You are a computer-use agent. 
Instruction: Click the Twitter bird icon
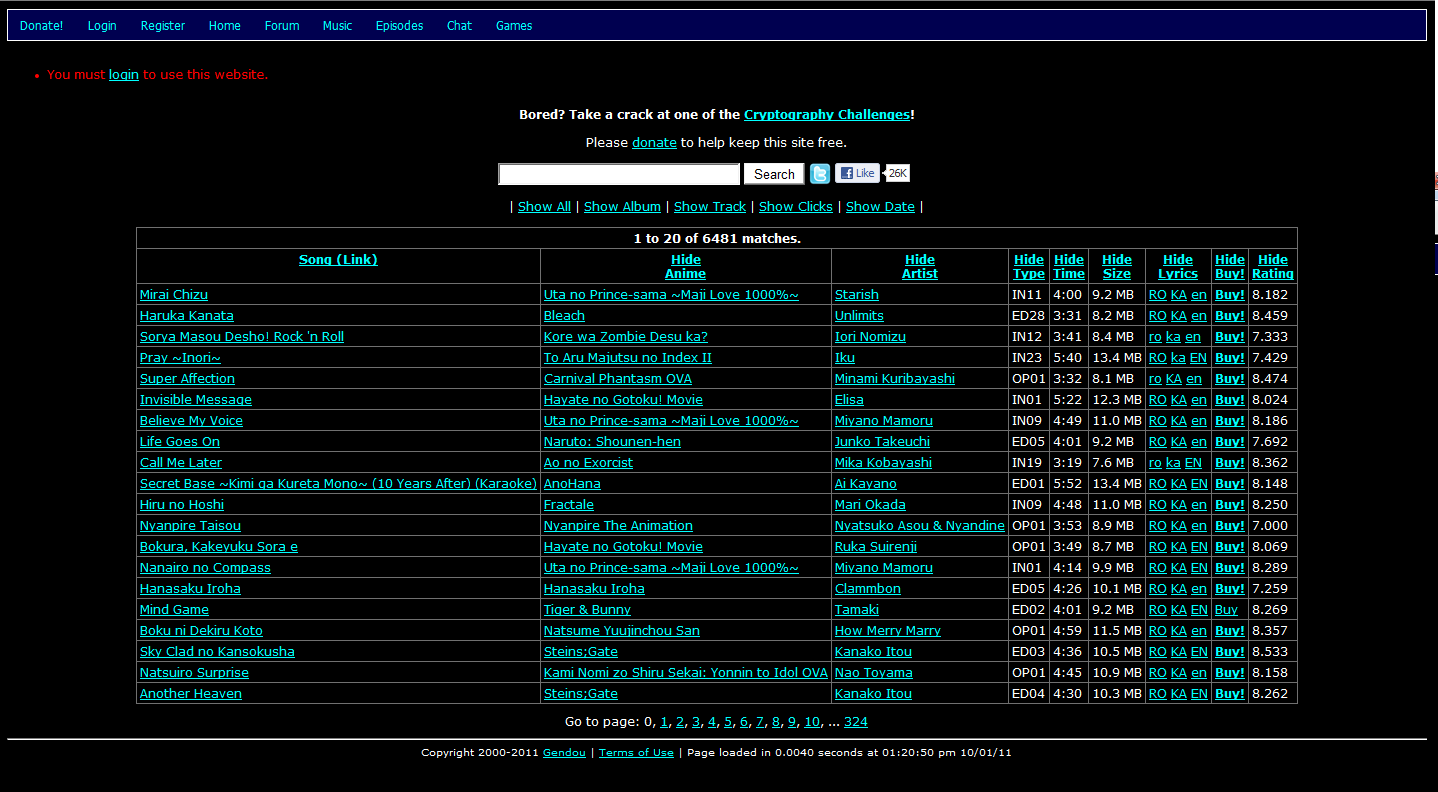pyautogui.click(x=820, y=174)
